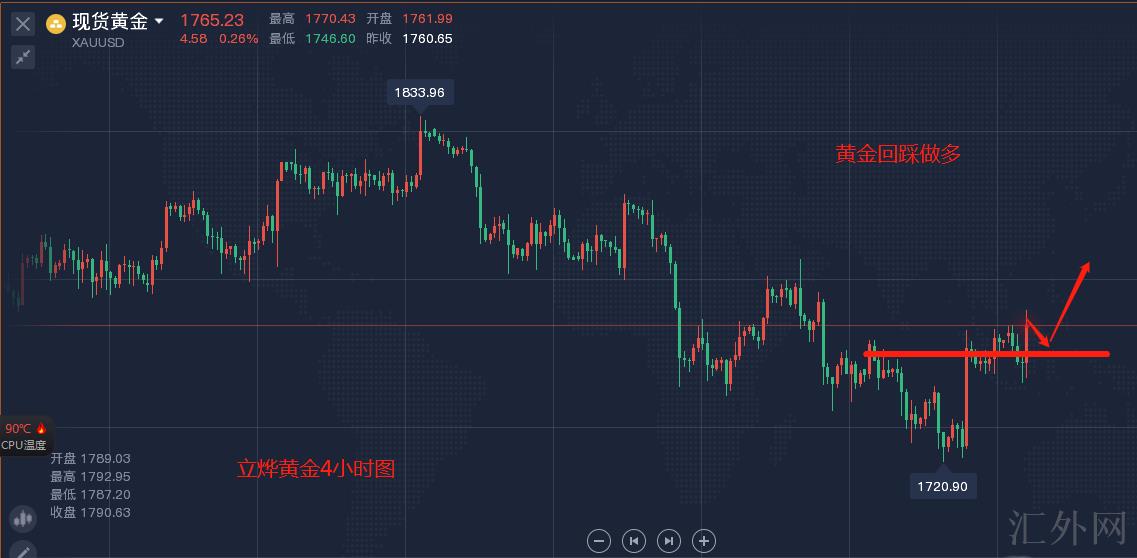Click the 黄金回踩做多 annotation text
Image resolution: width=1137 pixels, height=558 pixels.
click(898, 154)
